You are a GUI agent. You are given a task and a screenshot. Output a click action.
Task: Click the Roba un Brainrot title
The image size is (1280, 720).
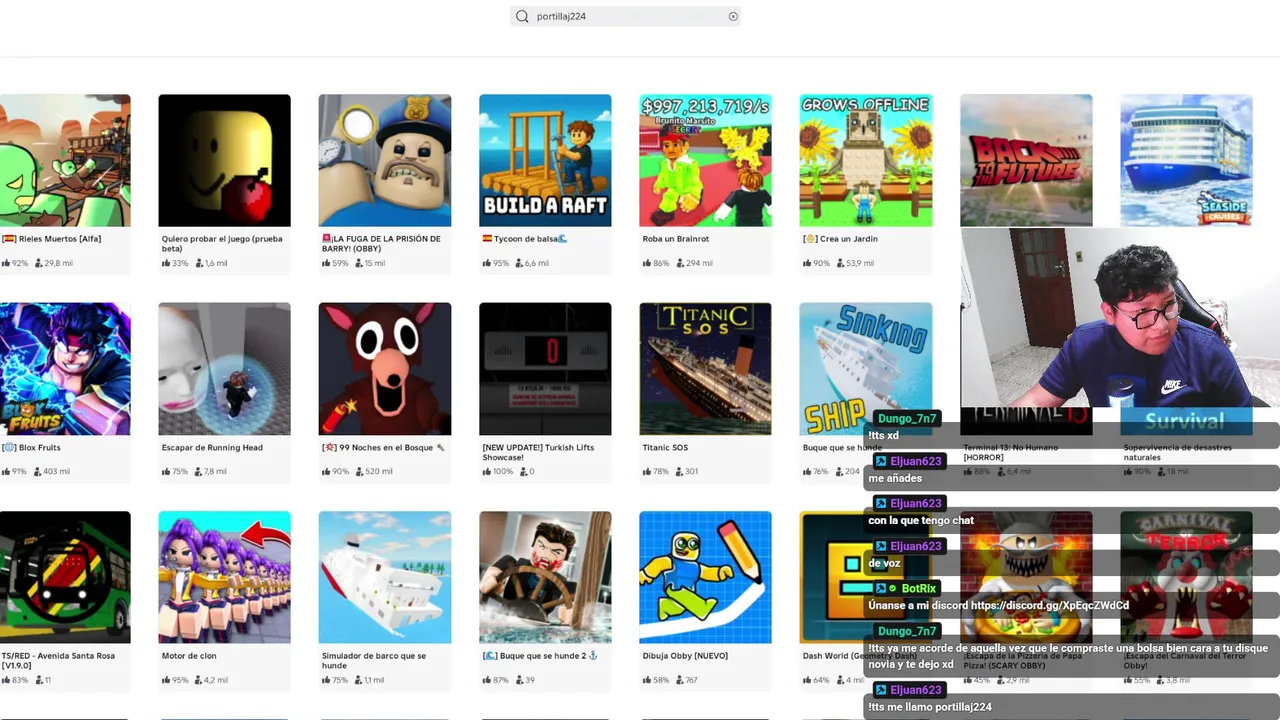tap(676, 239)
